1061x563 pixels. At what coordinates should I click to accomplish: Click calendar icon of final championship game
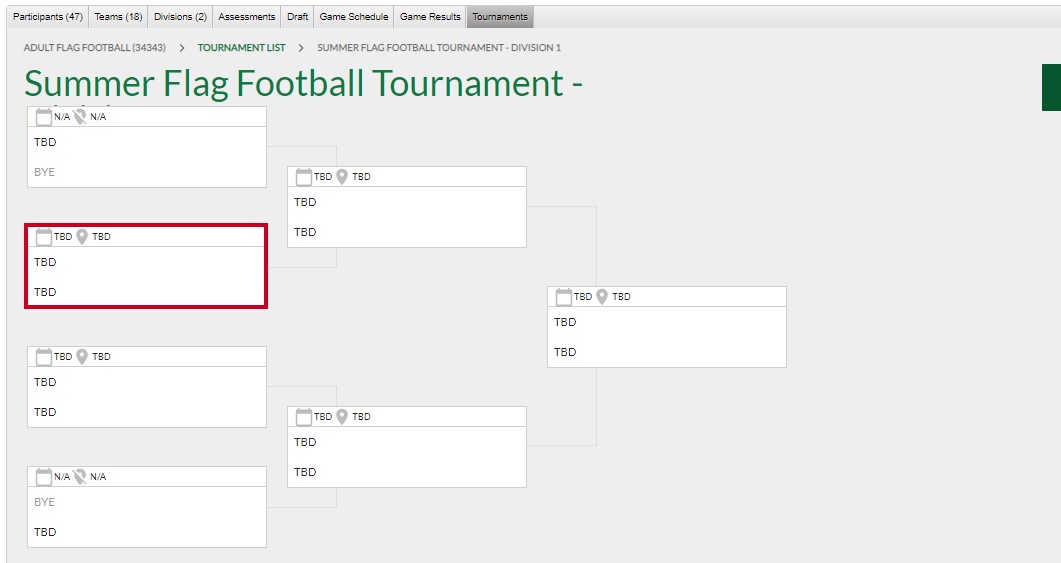pyautogui.click(x=564, y=297)
